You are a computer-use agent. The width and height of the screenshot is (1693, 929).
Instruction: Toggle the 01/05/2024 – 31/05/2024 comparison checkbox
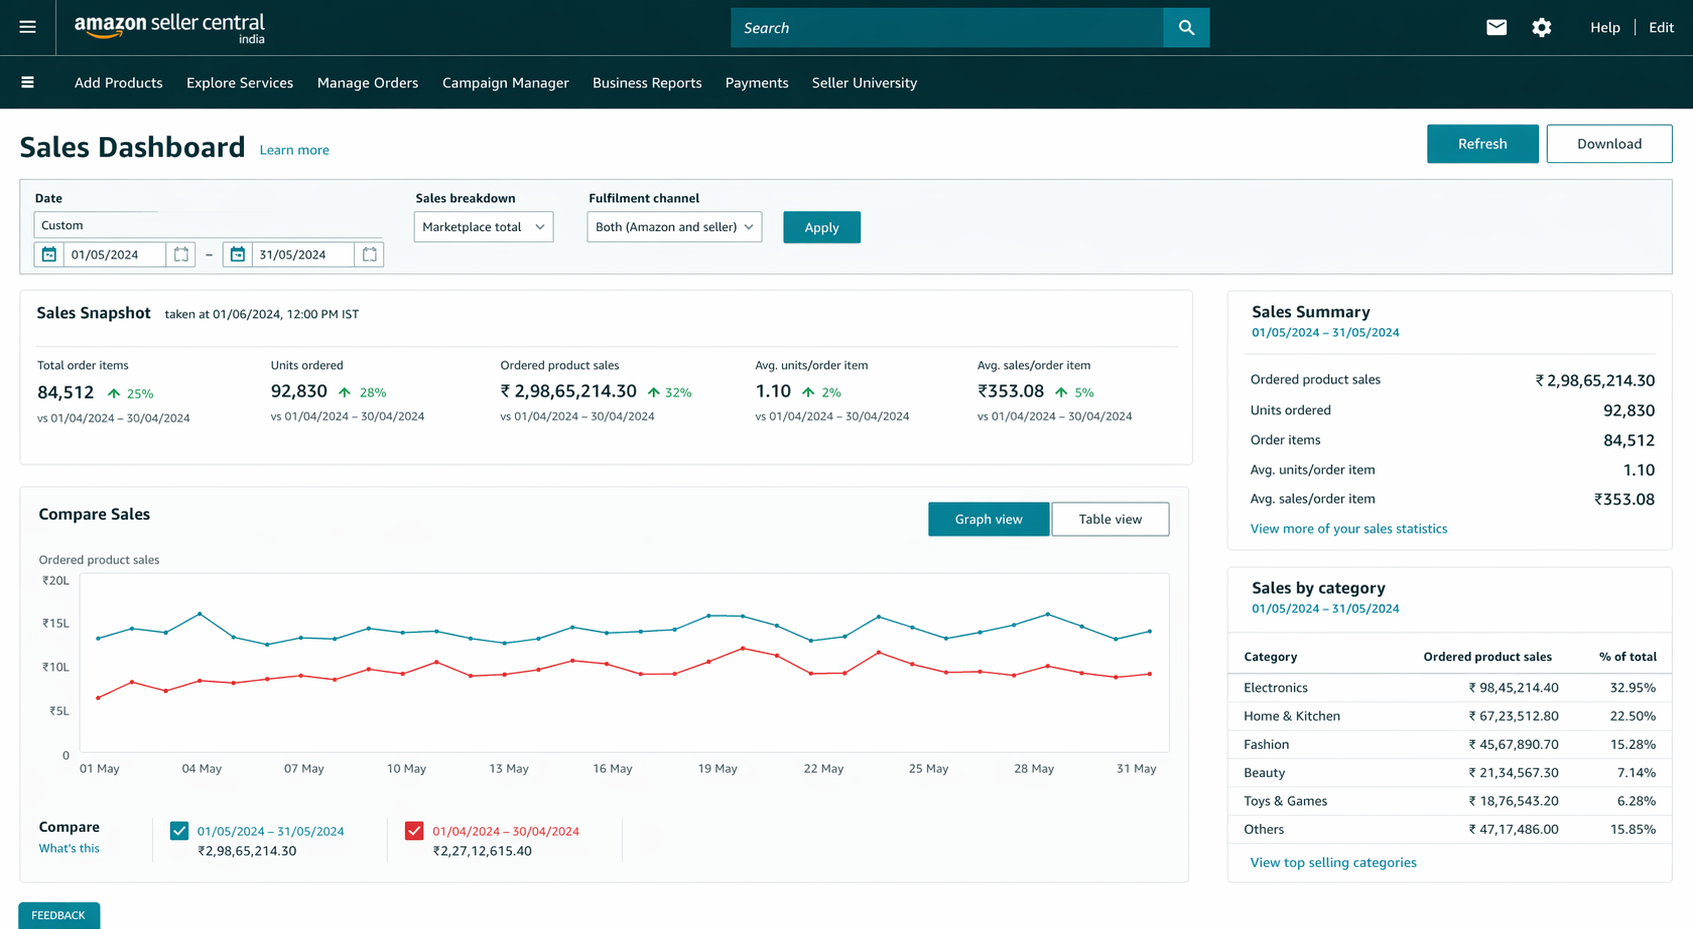tap(179, 831)
